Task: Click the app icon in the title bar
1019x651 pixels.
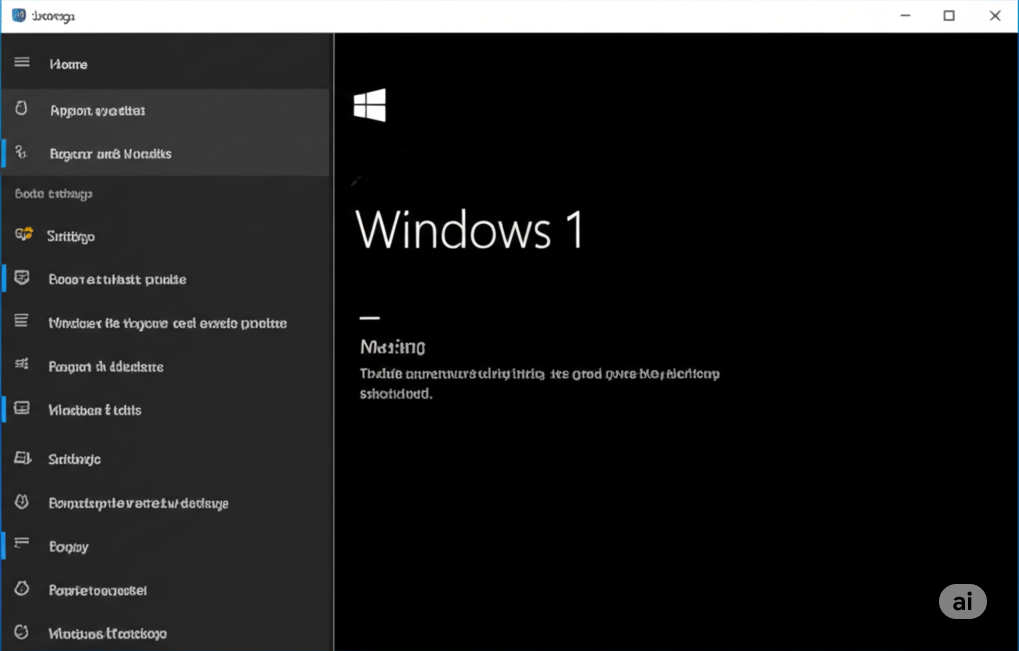Action: 19,15
